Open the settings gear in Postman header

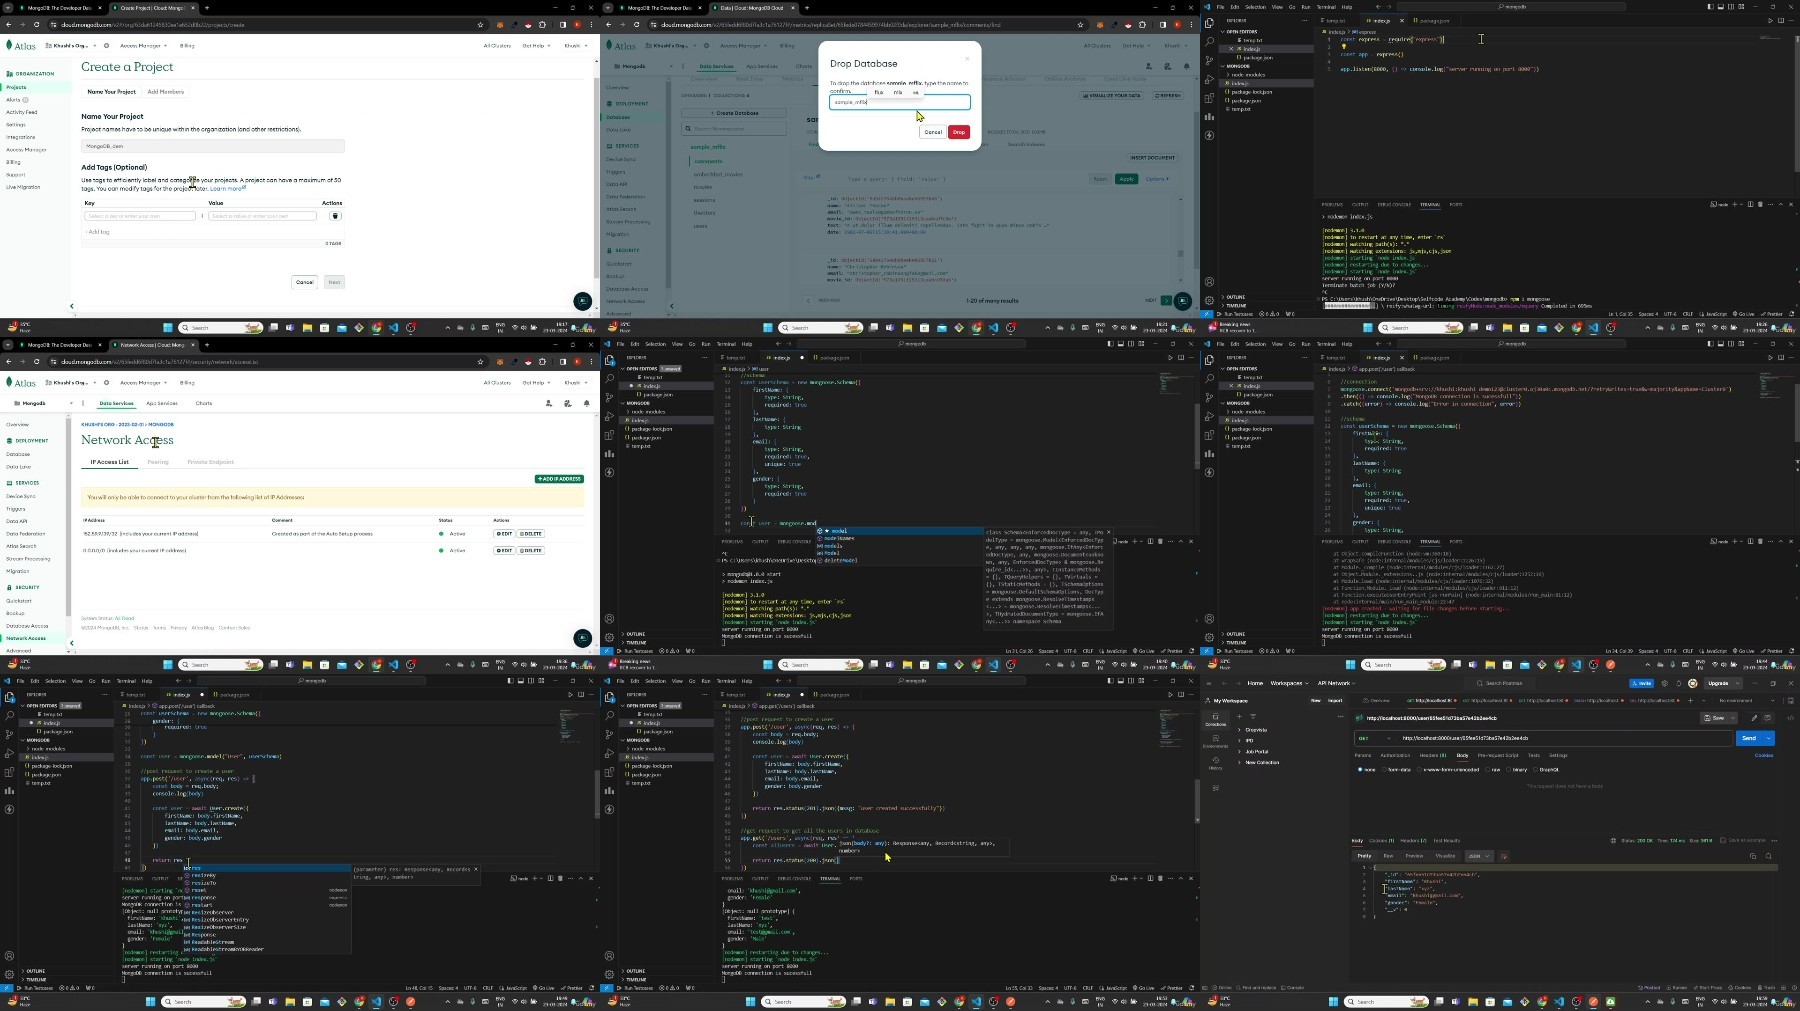tap(1664, 683)
